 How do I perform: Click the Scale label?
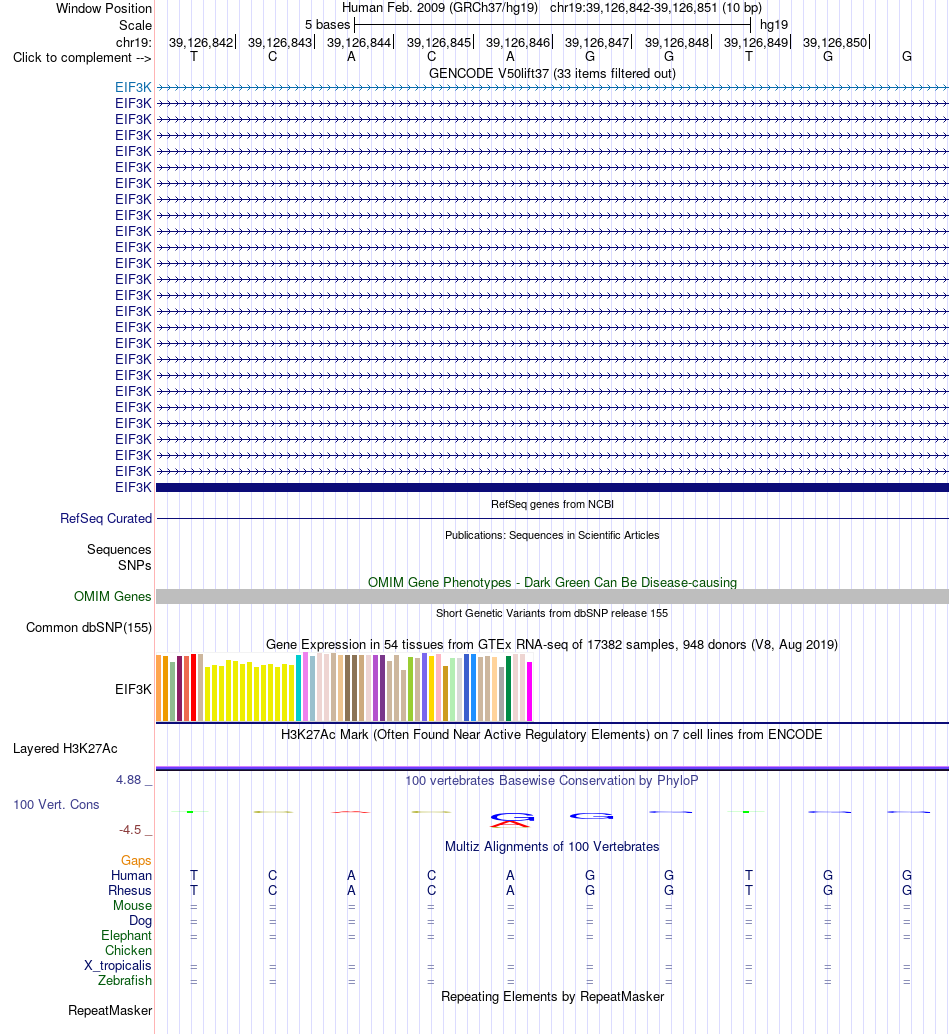point(135,25)
